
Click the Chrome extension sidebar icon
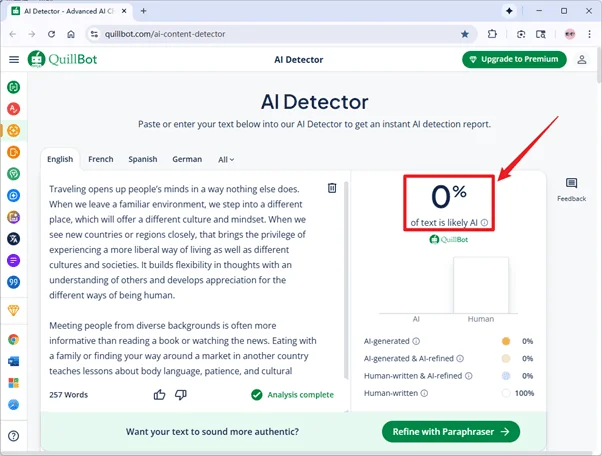(13, 339)
